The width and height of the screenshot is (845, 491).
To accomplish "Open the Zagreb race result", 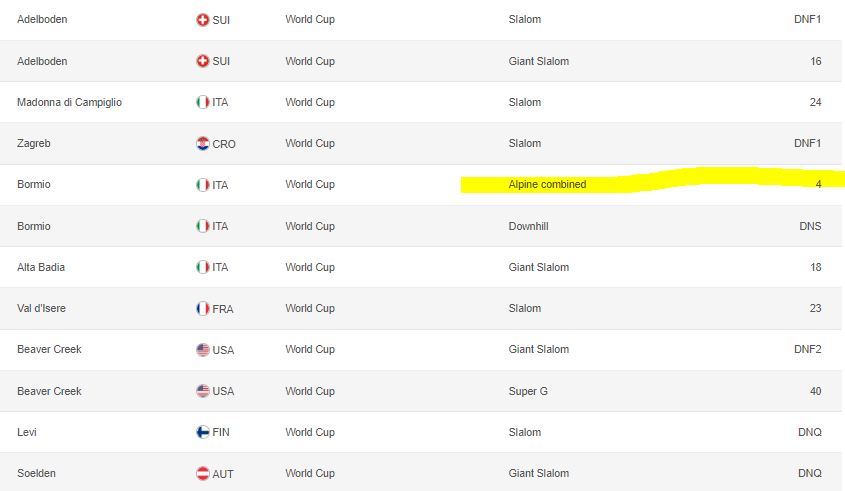I will [x=33, y=143].
